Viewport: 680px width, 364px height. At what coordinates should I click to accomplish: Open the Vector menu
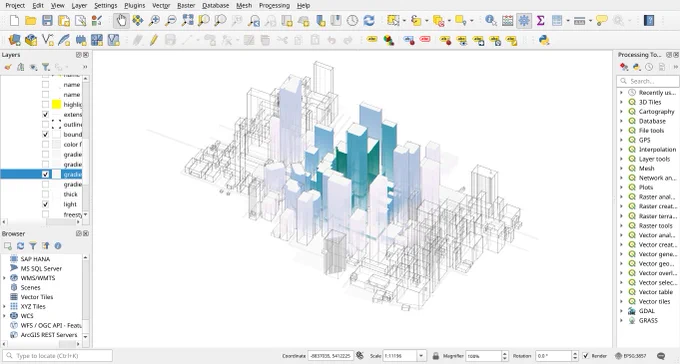[x=161, y=6]
